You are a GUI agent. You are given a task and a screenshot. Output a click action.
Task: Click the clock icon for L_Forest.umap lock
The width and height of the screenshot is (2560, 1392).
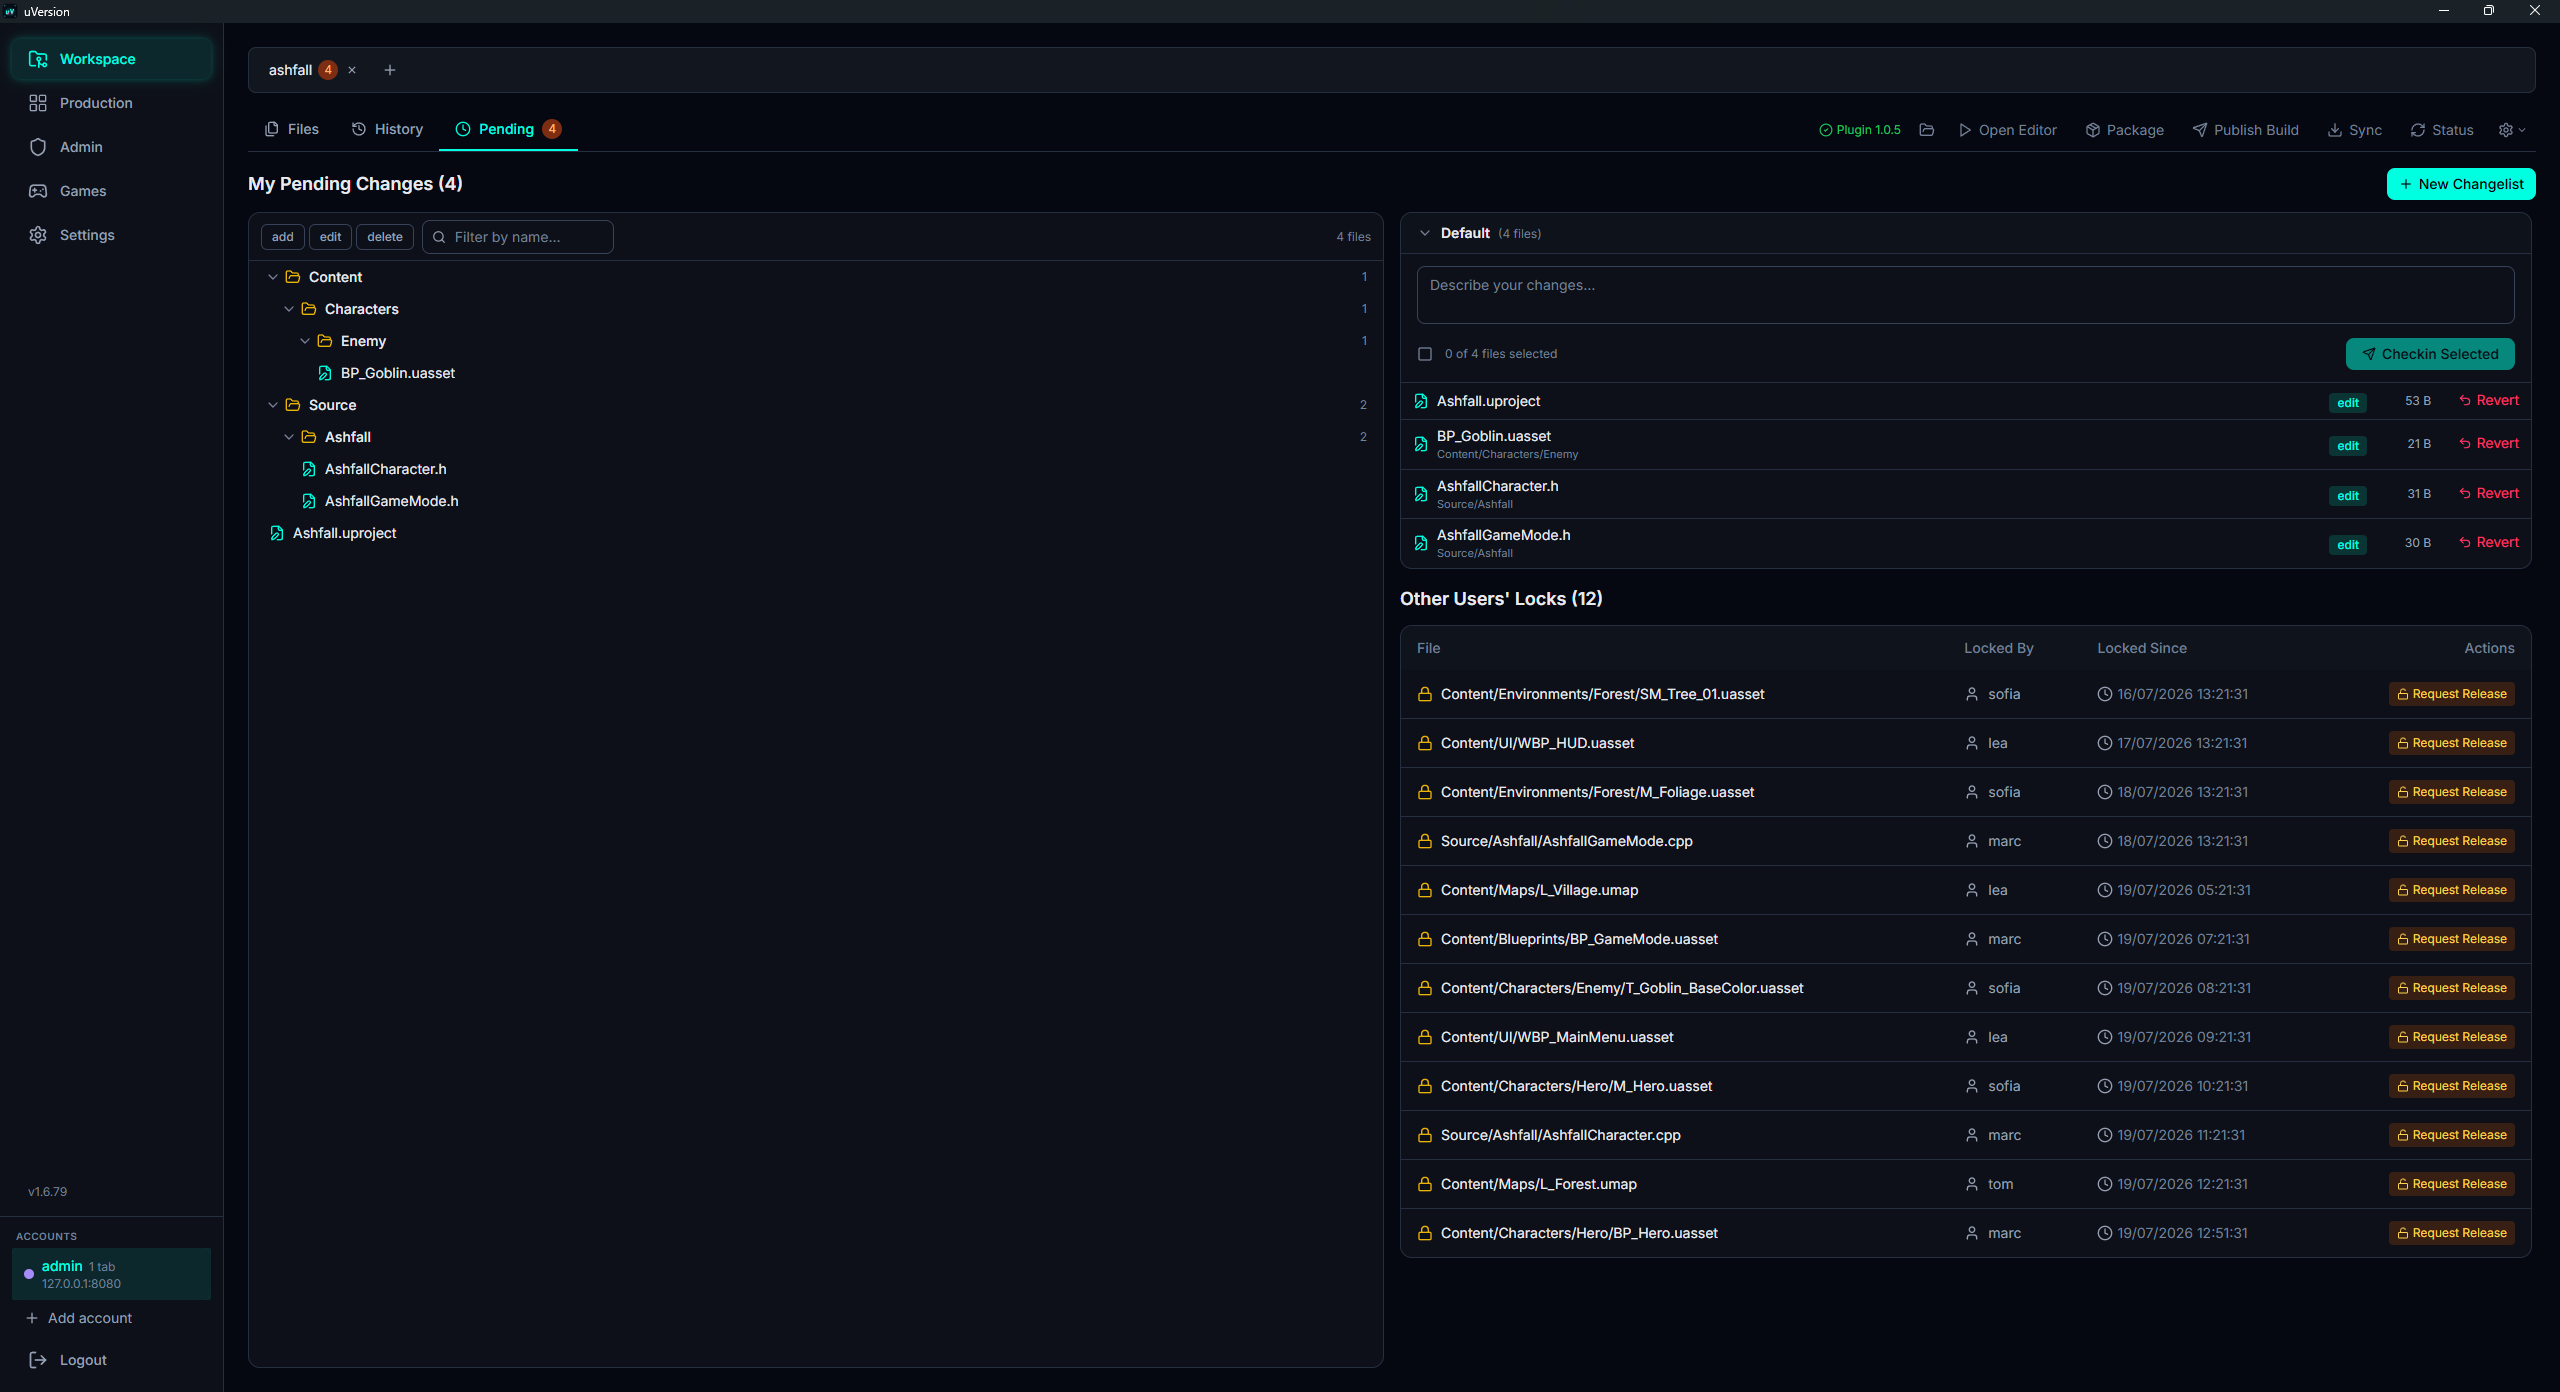click(2105, 1184)
